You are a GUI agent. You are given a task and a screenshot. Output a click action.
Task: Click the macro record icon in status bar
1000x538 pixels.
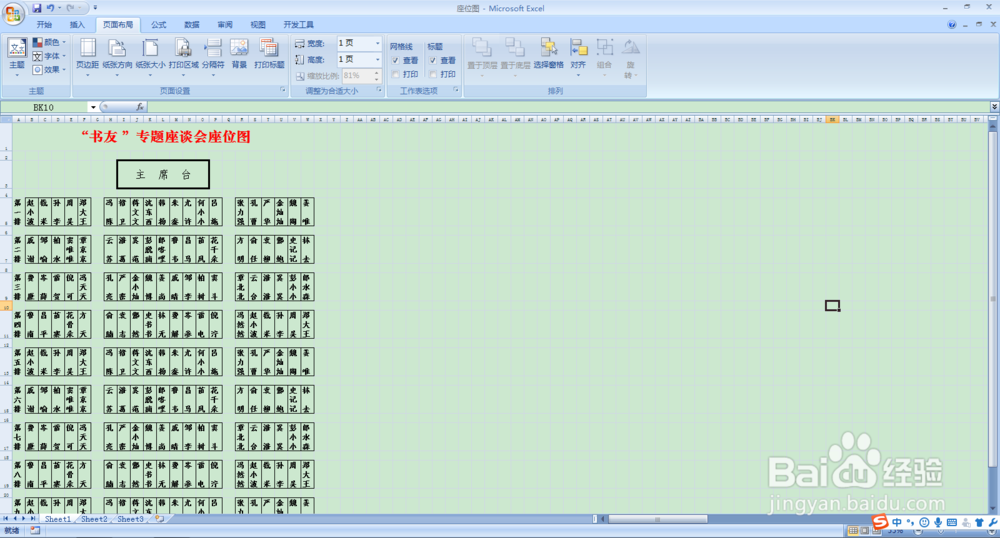click(35, 530)
